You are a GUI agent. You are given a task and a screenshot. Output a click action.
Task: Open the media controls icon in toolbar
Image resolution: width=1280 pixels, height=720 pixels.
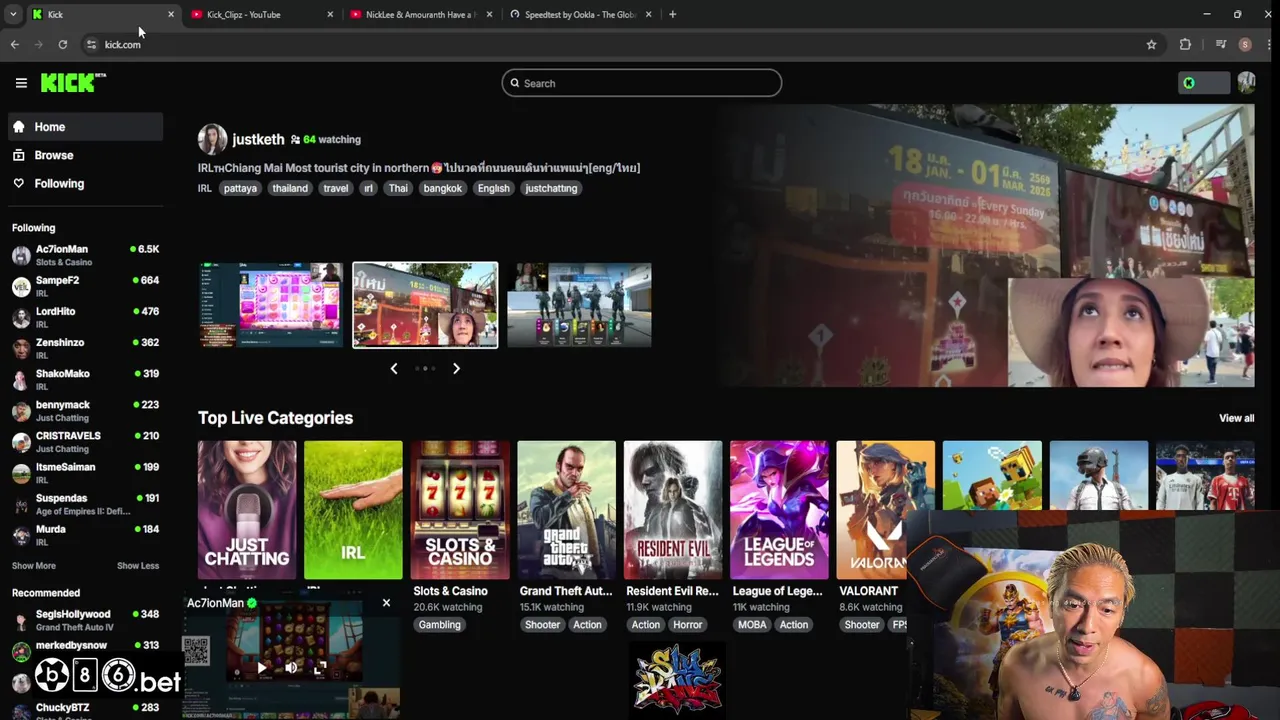[1221, 44]
